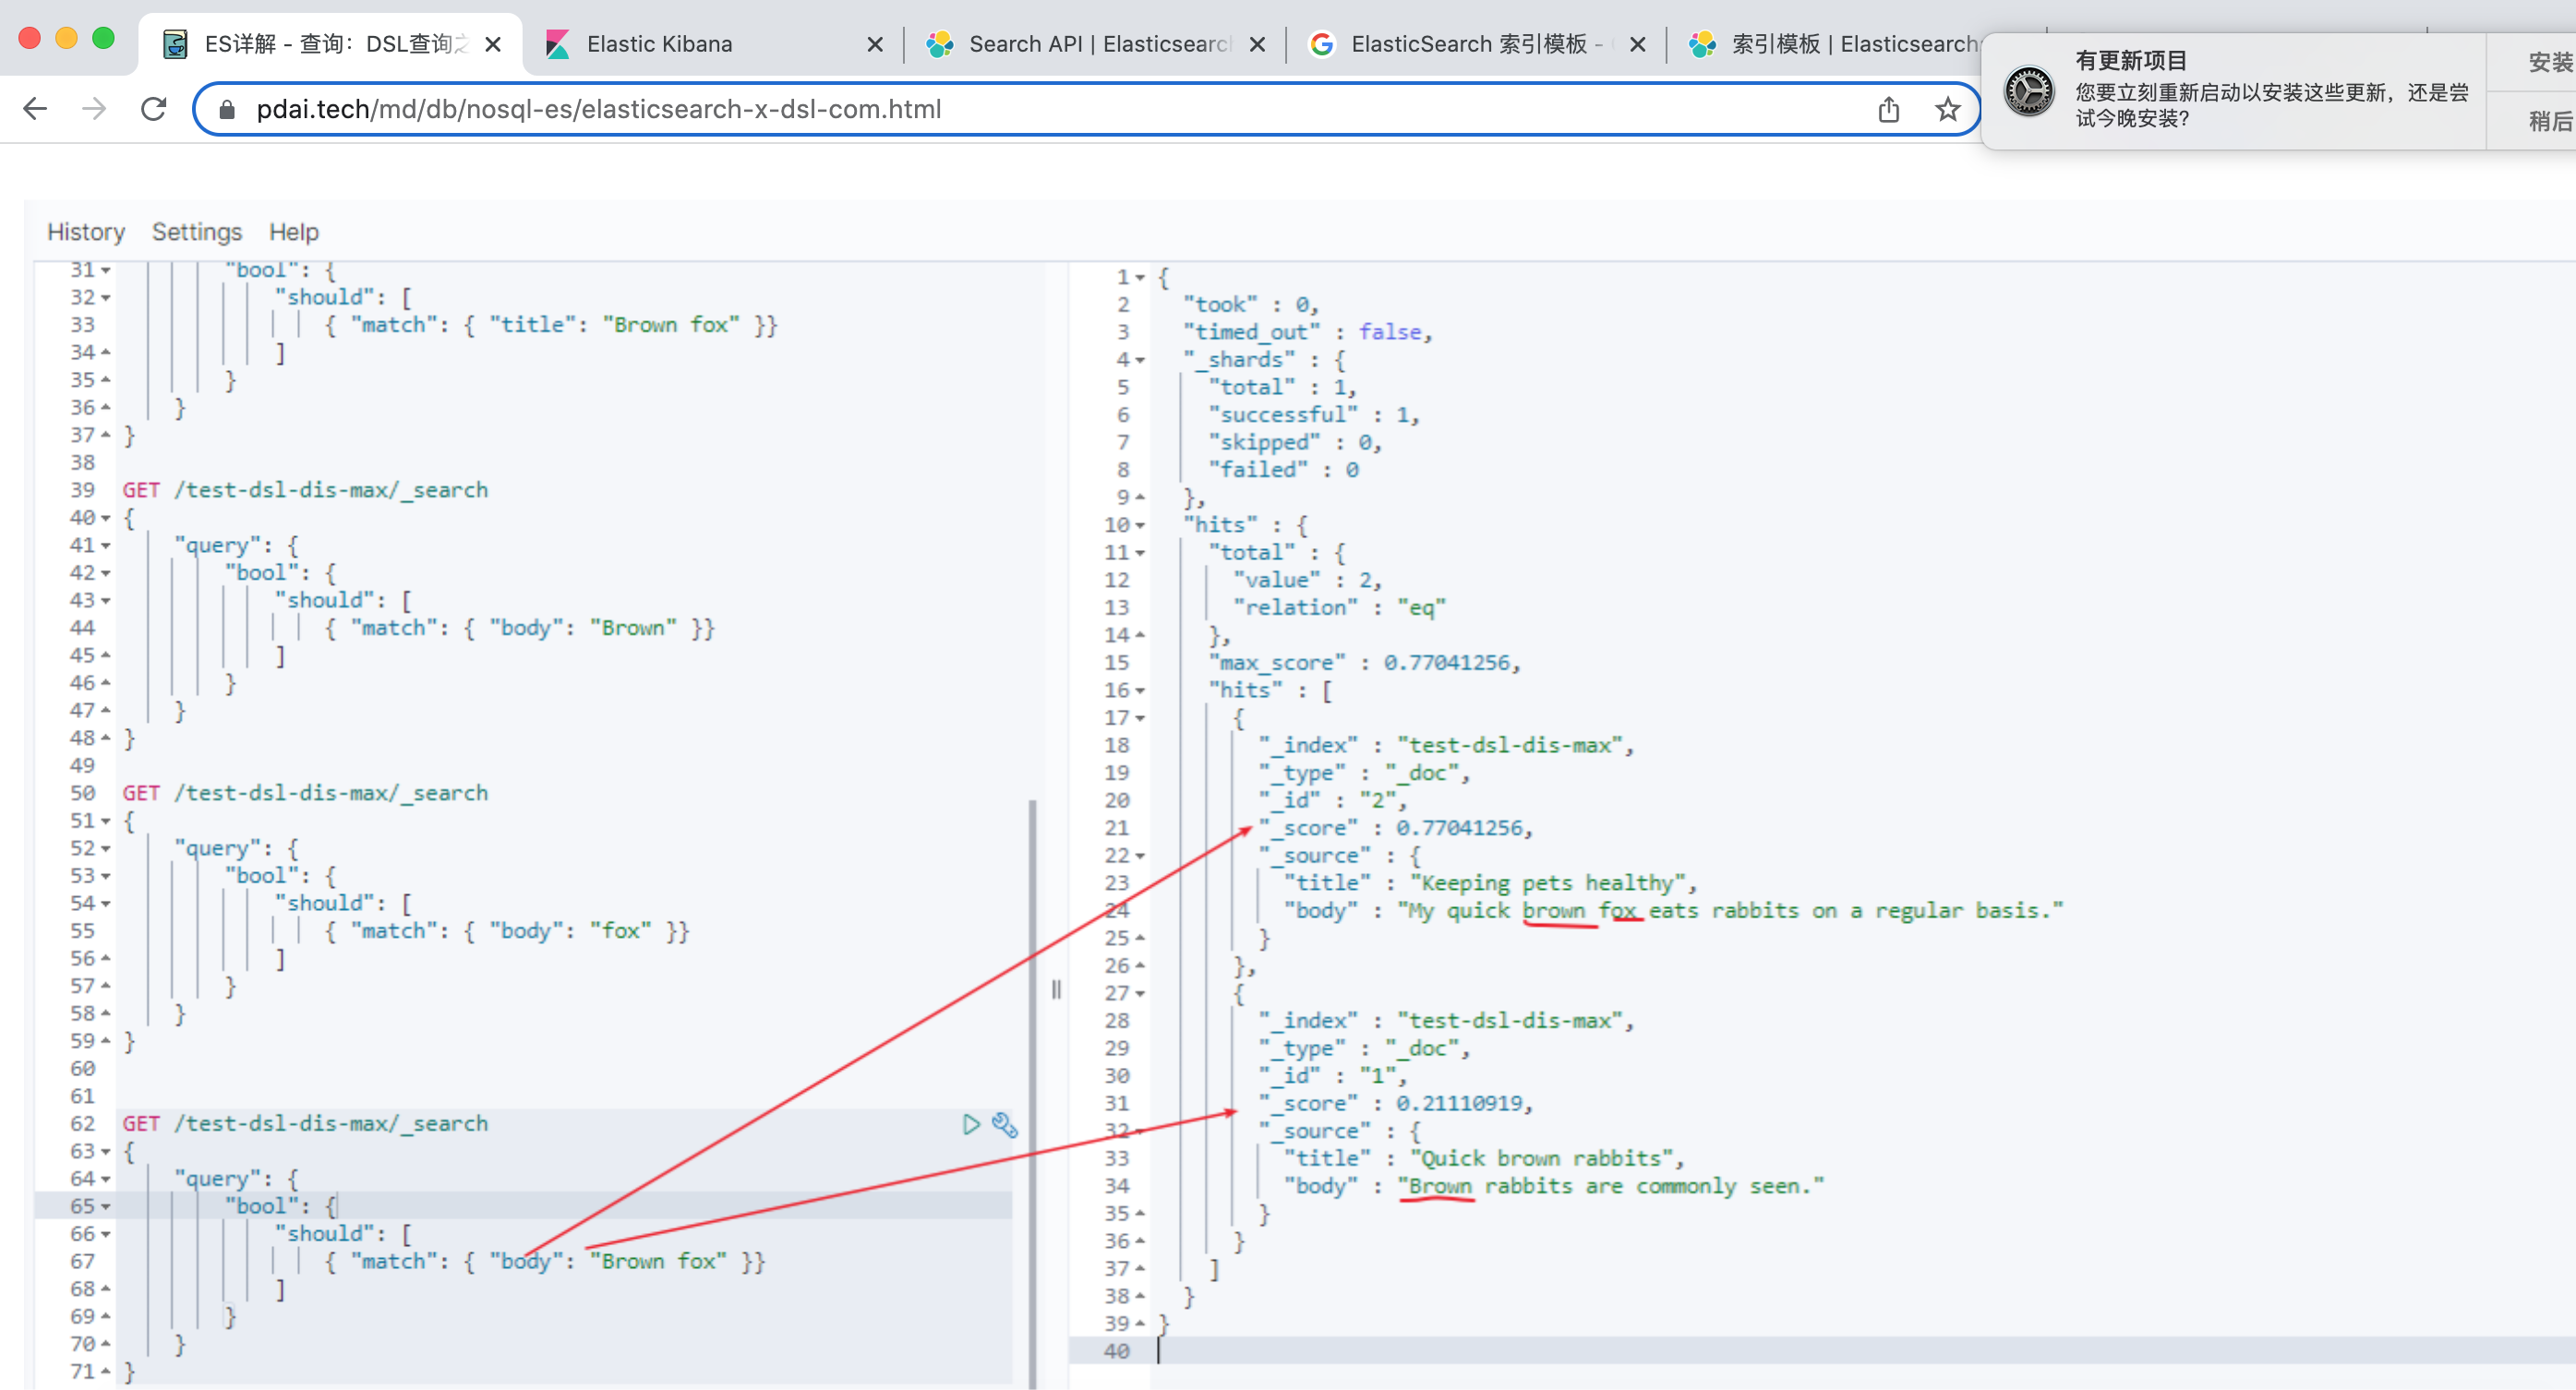
Task: Click the match body Brown line 44
Action: pos(520,628)
